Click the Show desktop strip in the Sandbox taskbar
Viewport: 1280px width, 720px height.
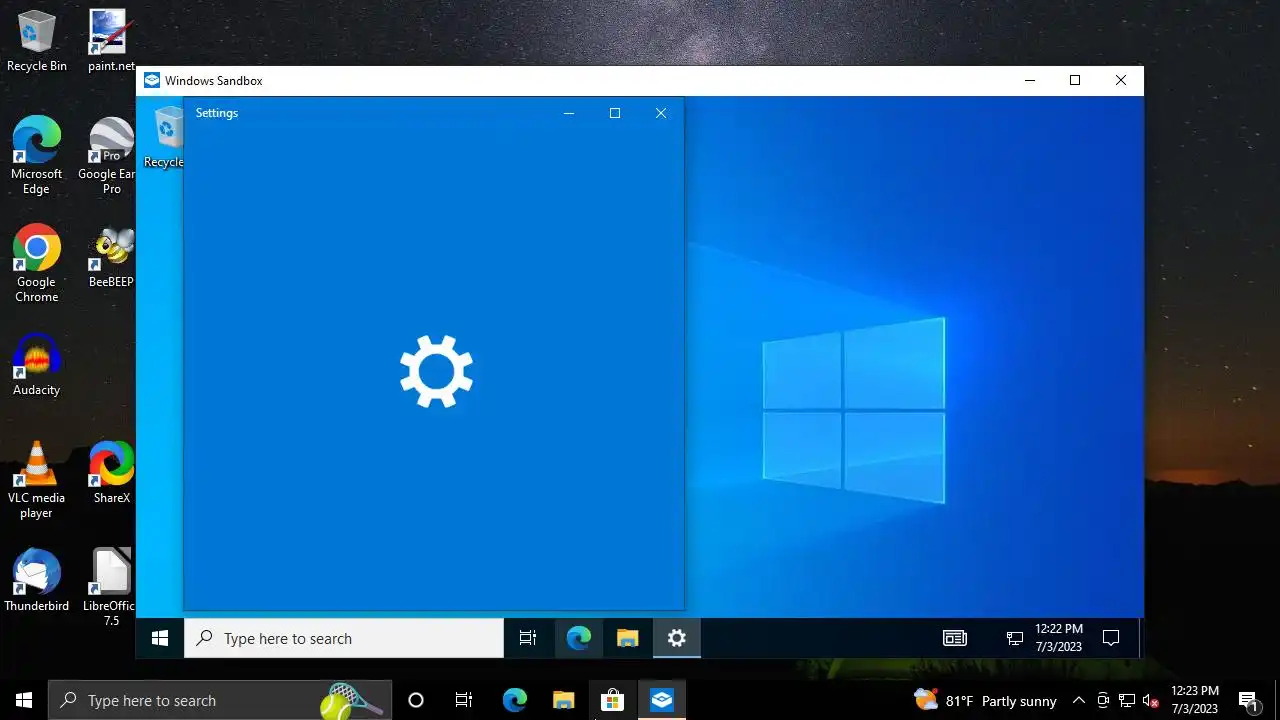coord(1140,638)
